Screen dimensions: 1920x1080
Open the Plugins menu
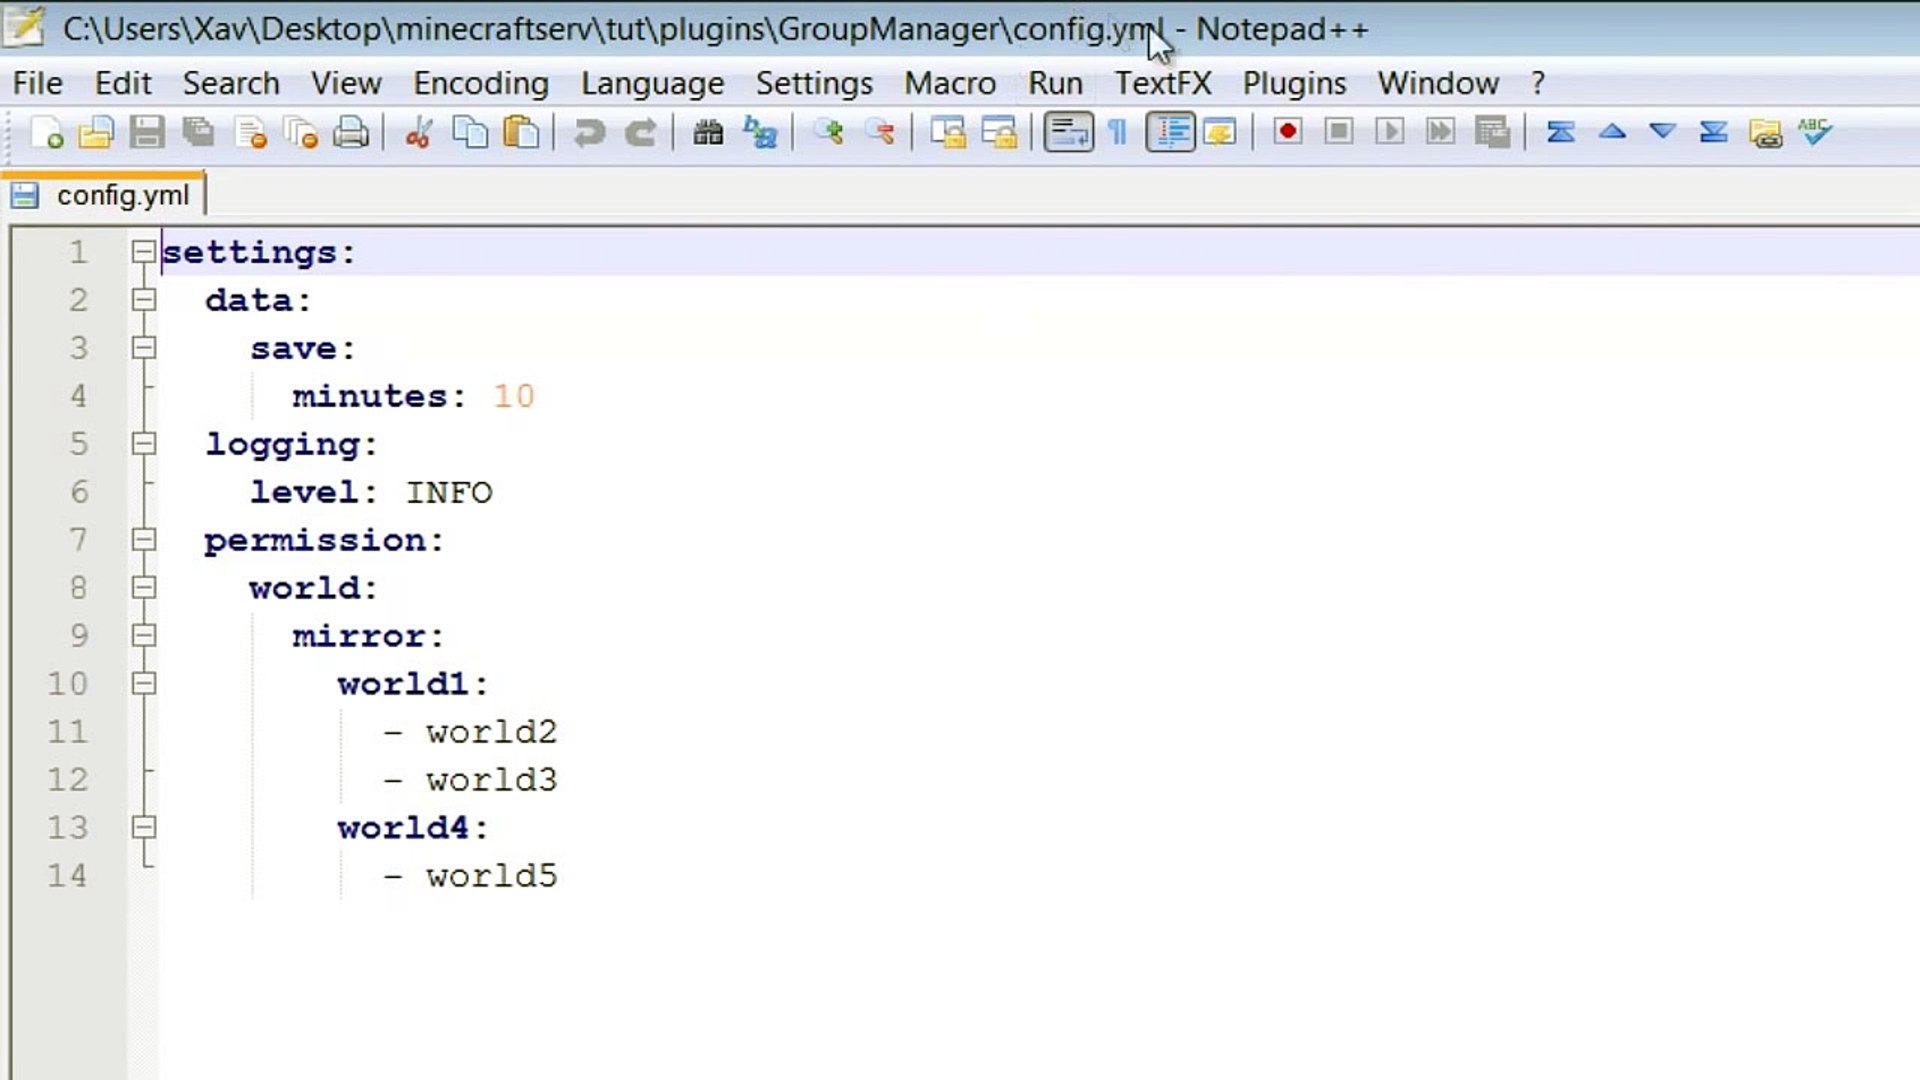[1294, 83]
